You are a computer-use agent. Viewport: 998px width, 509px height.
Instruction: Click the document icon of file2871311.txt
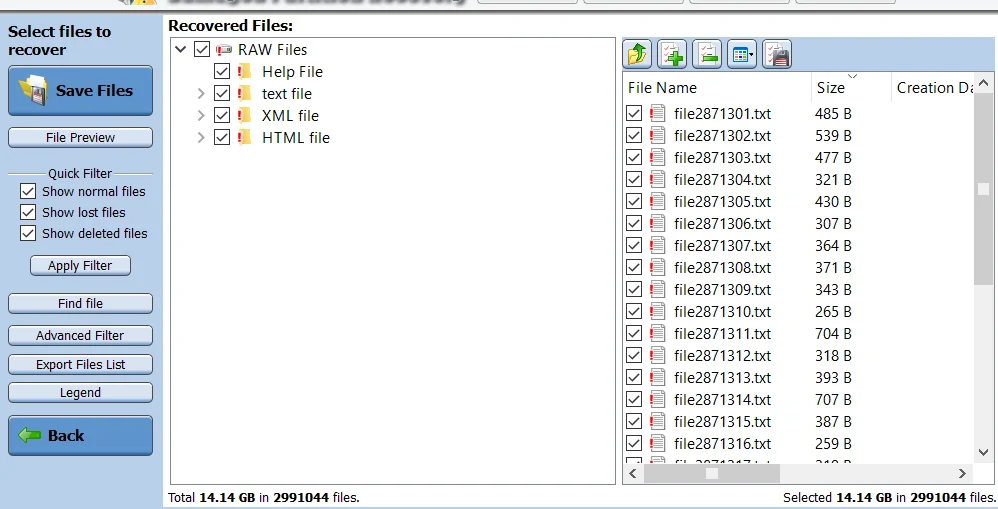657,333
